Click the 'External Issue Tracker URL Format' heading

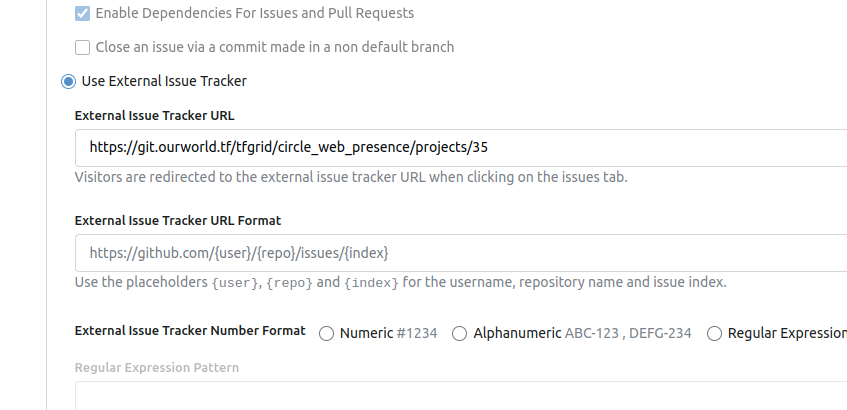click(x=178, y=220)
